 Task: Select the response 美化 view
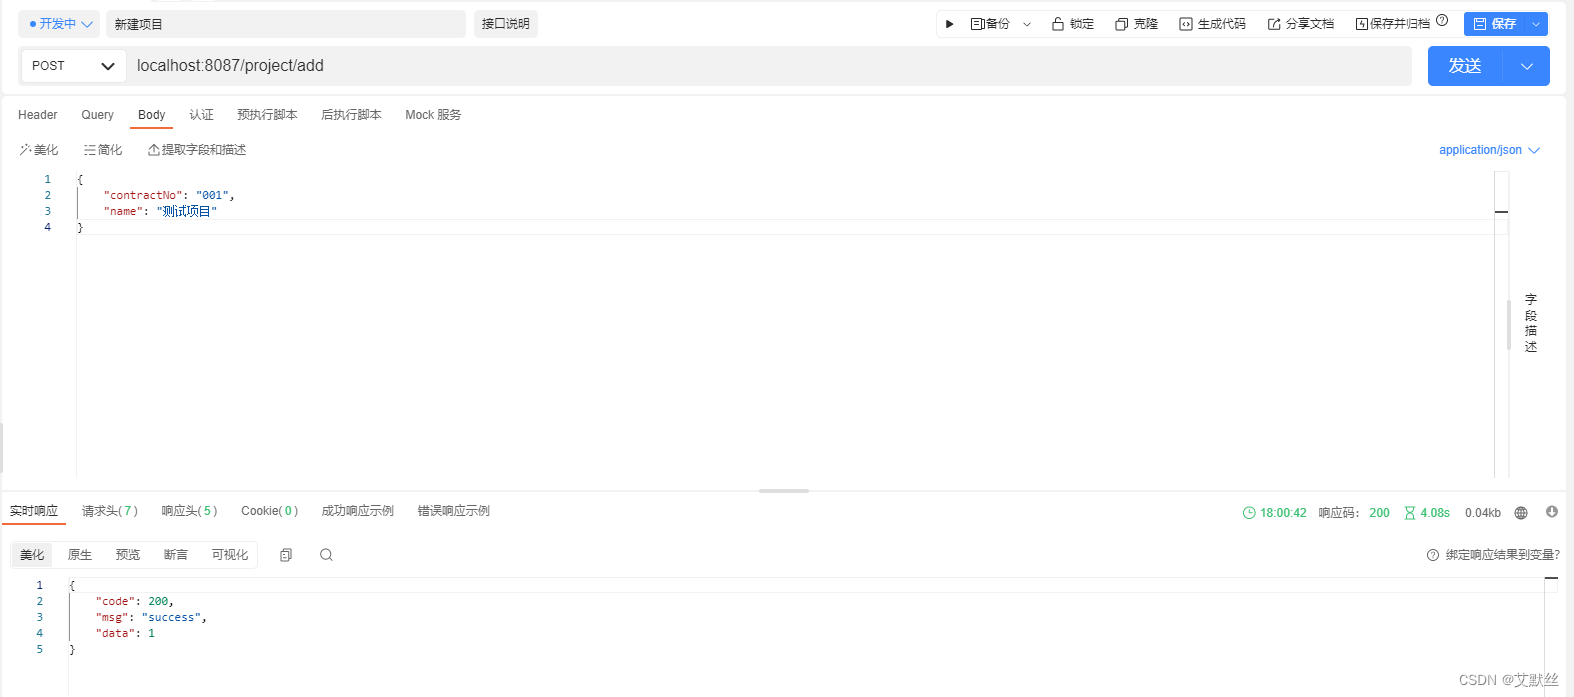coord(32,555)
